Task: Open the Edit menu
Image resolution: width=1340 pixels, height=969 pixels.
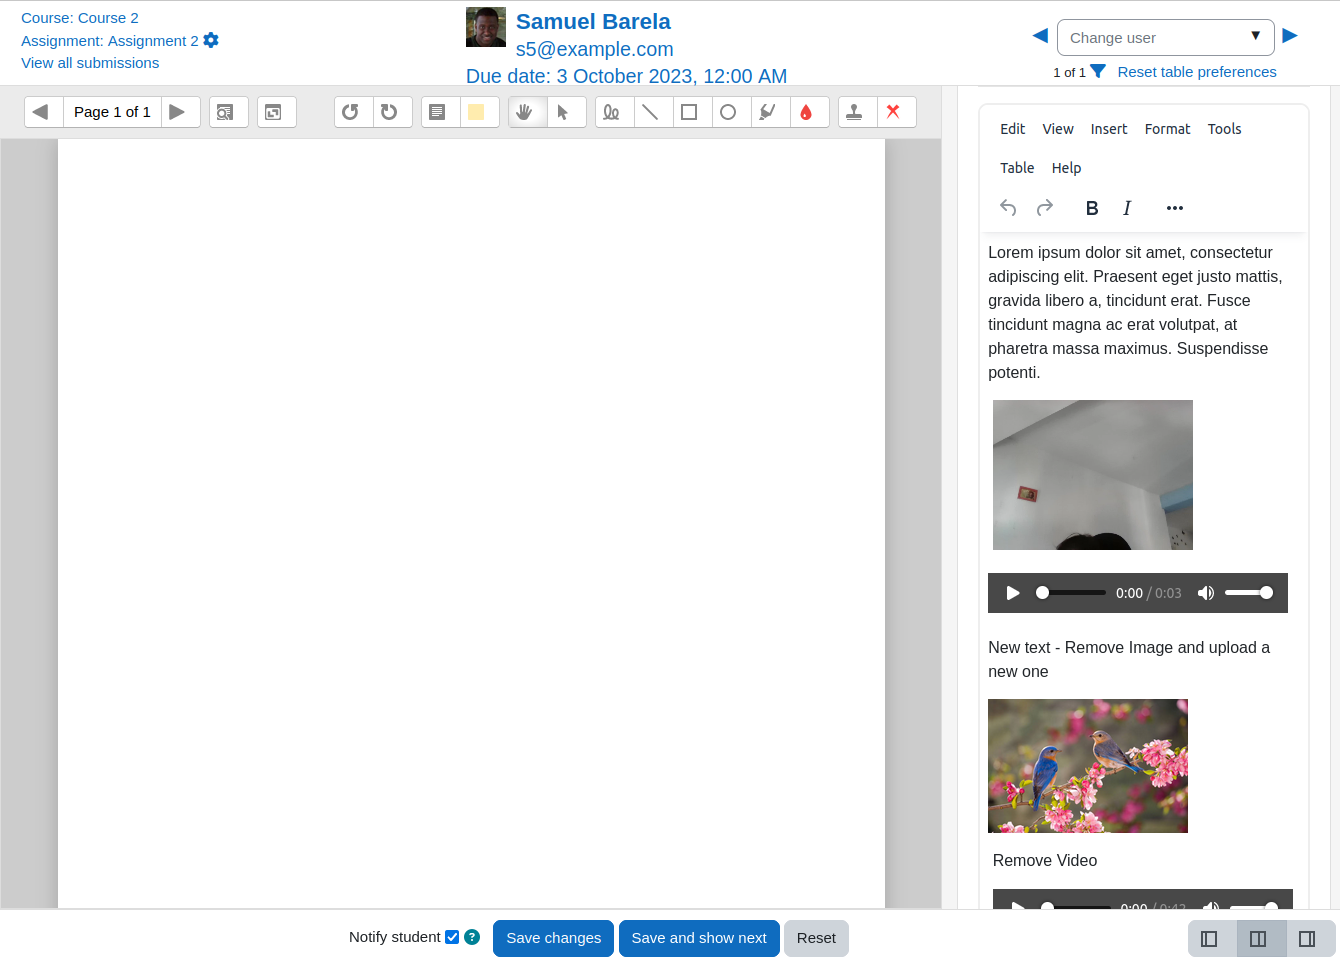Action: [1012, 129]
